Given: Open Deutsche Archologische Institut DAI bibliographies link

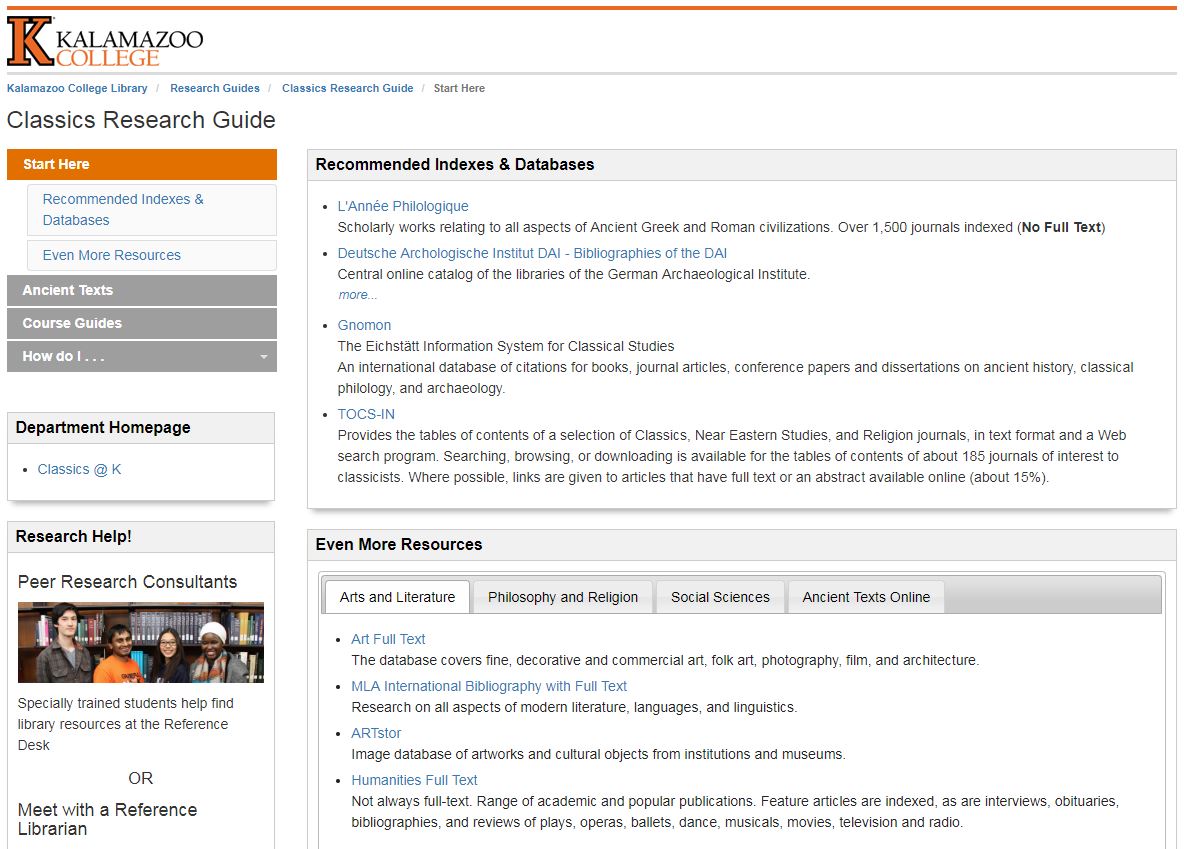Looking at the screenshot, I should pos(532,253).
